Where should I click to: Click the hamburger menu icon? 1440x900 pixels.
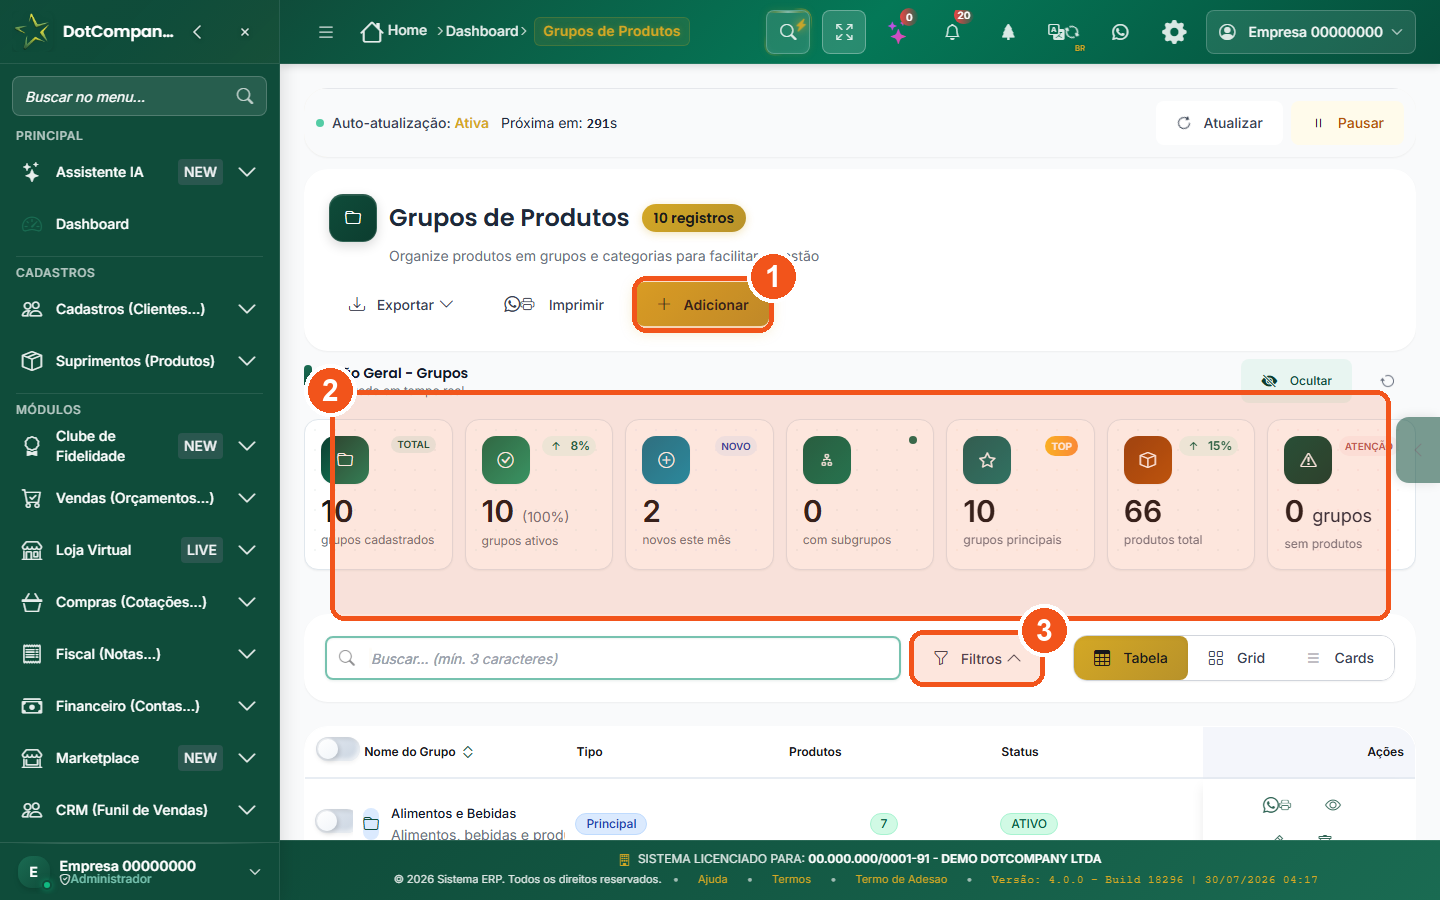(x=326, y=32)
